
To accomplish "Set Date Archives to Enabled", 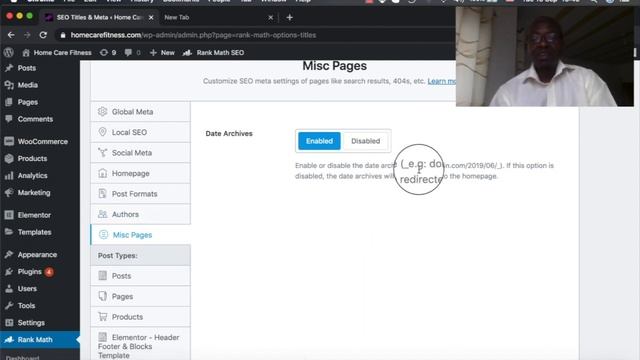I will [x=319, y=141].
